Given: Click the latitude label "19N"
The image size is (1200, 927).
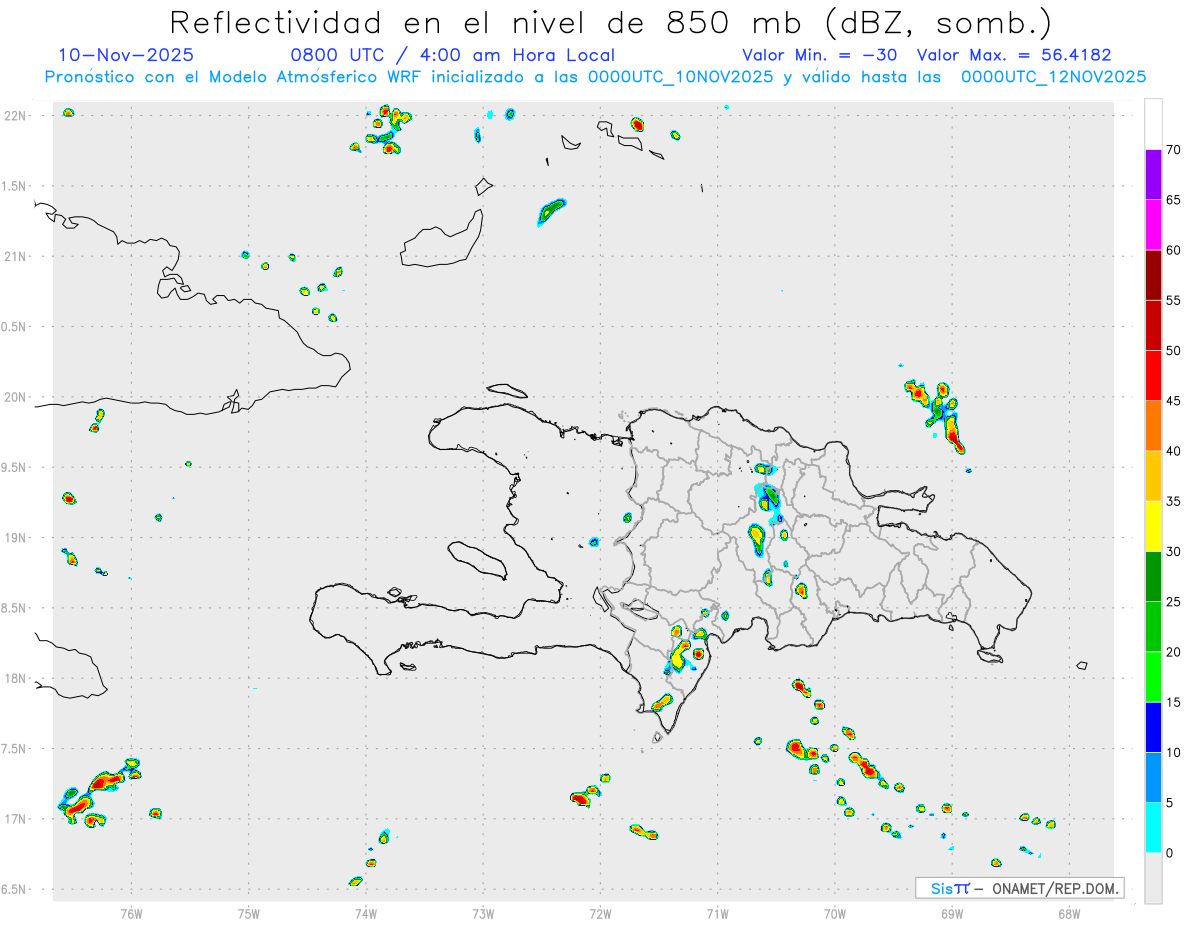Looking at the screenshot, I should pos(17,538).
